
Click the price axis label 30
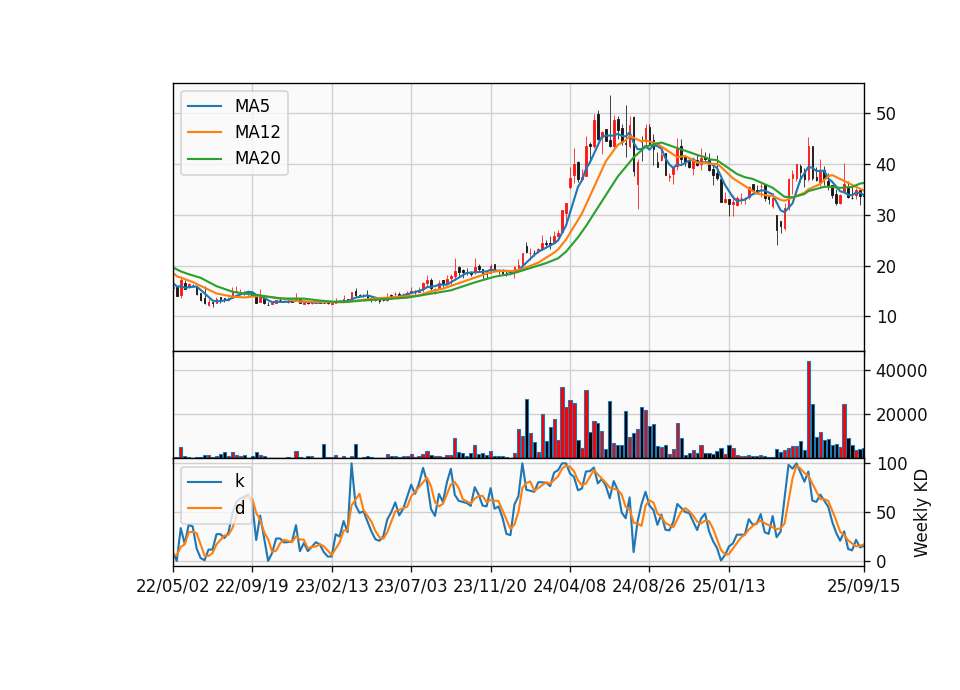(x=885, y=216)
